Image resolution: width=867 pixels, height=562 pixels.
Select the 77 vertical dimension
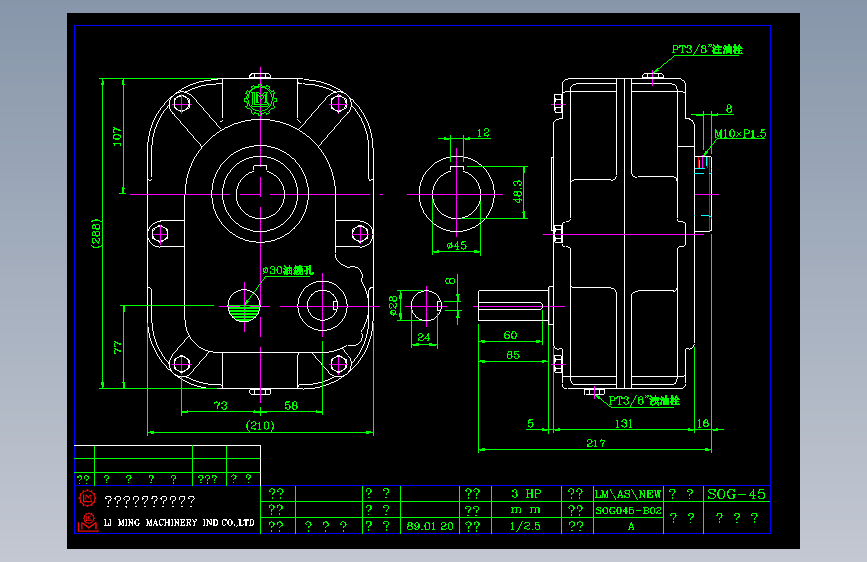click(117, 347)
